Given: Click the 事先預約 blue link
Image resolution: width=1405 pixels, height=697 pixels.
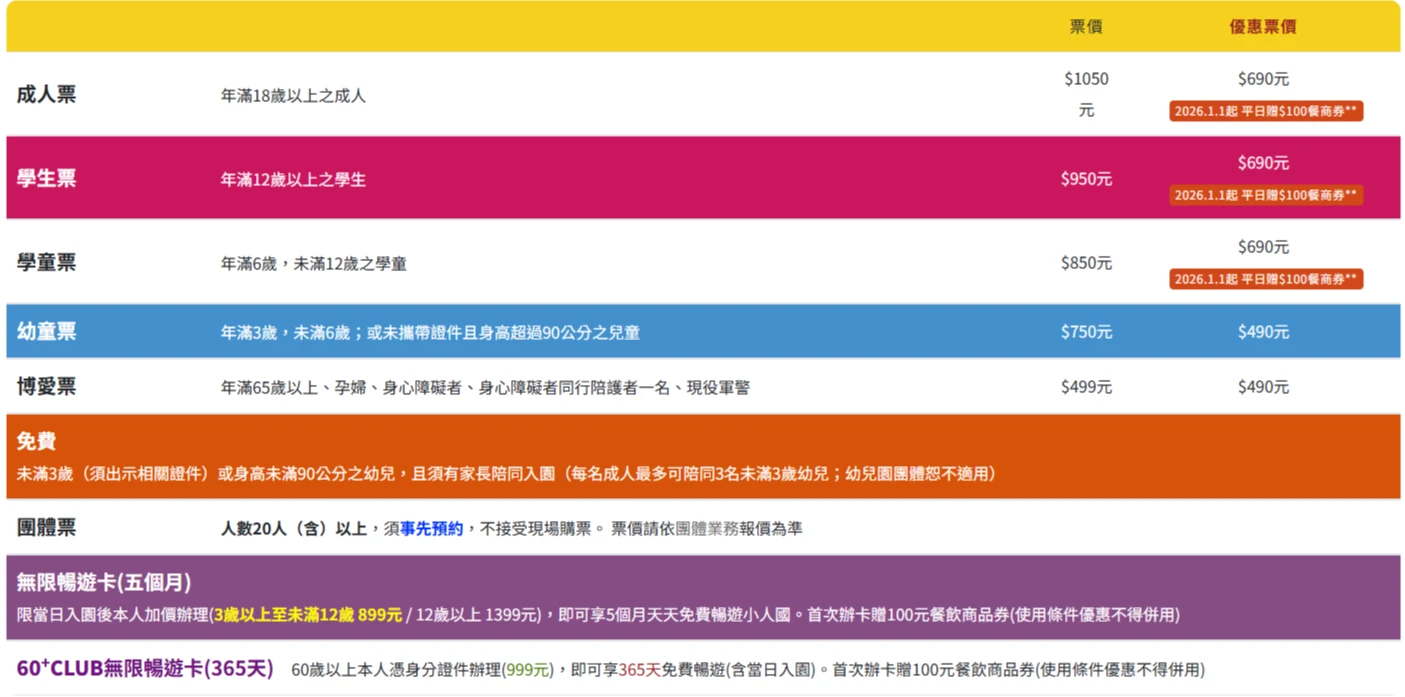Looking at the screenshot, I should [432, 528].
